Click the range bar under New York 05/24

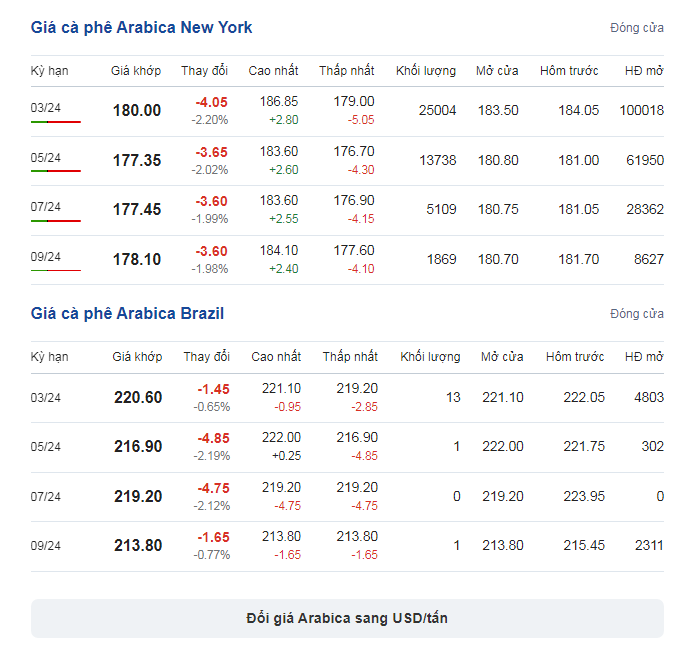point(56,171)
